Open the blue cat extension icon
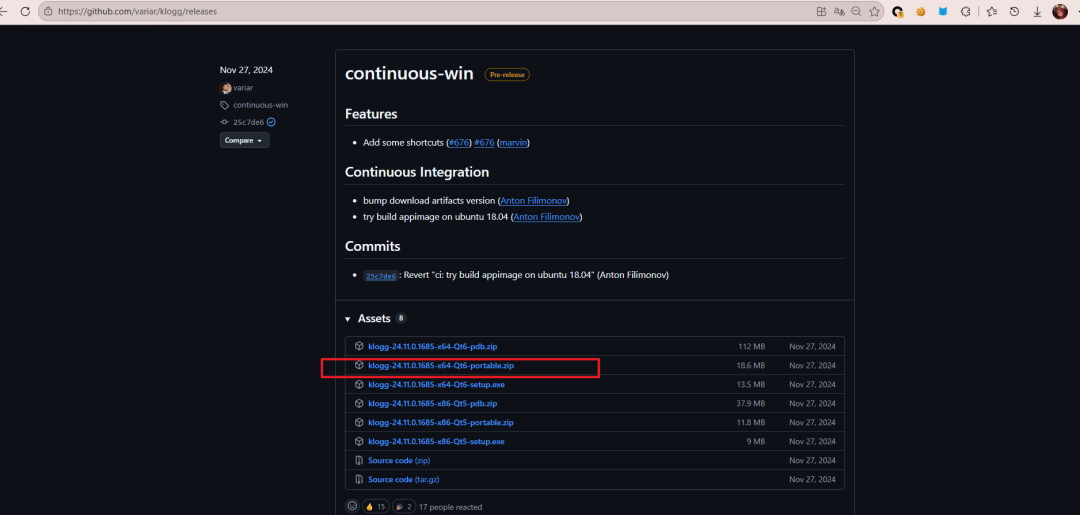This screenshot has height=515, width=1080. pos(943,11)
